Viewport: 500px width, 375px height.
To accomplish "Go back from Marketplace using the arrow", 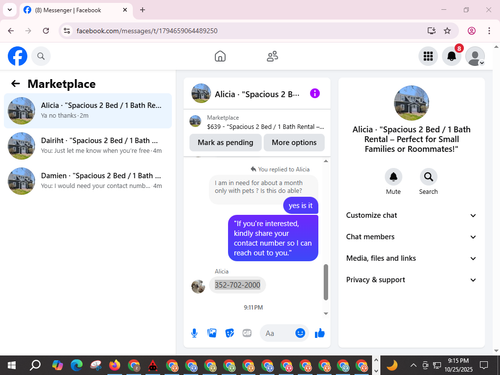I will click(16, 83).
